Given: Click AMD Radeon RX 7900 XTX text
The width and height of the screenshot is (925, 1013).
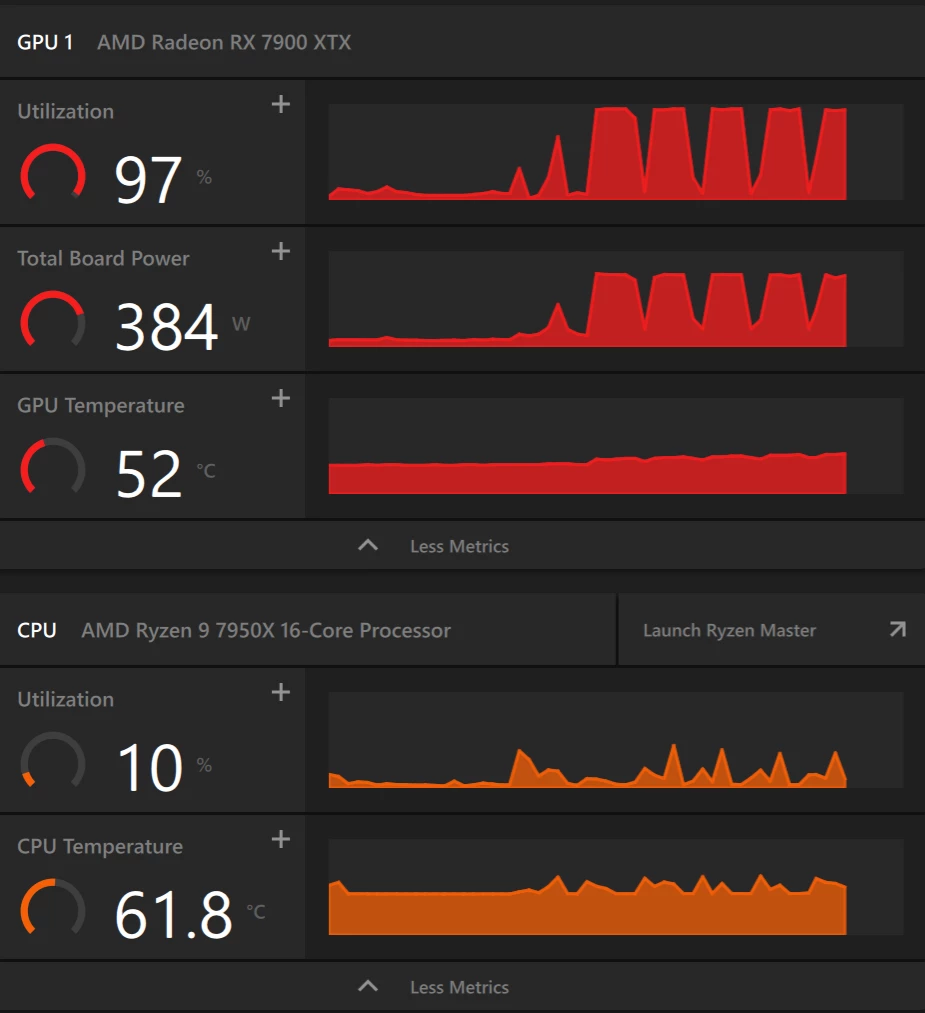Looking at the screenshot, I should 224,43.
